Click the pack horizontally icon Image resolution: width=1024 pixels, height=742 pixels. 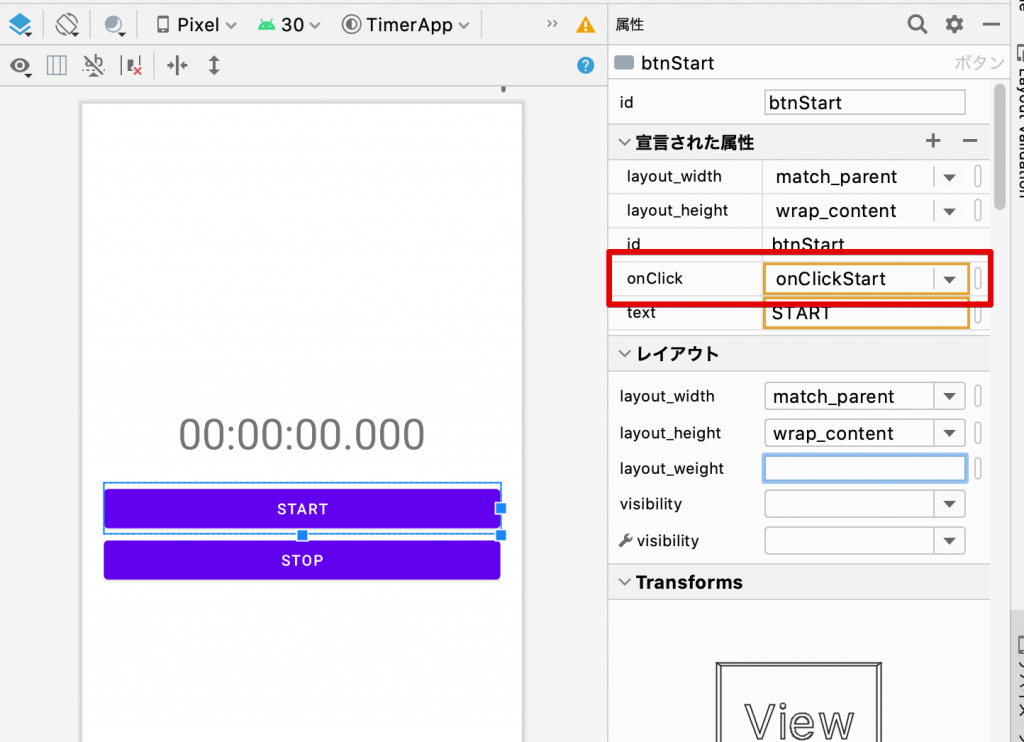176,66
